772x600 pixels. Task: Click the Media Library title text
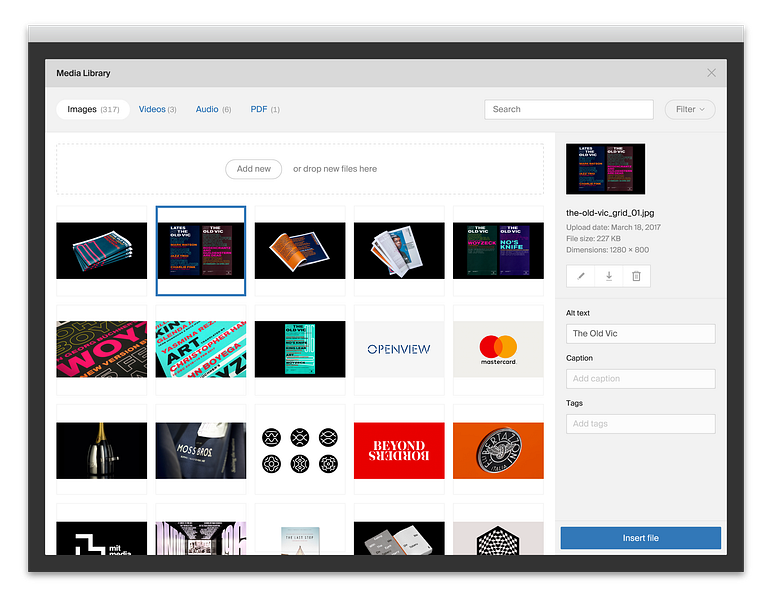83,73
